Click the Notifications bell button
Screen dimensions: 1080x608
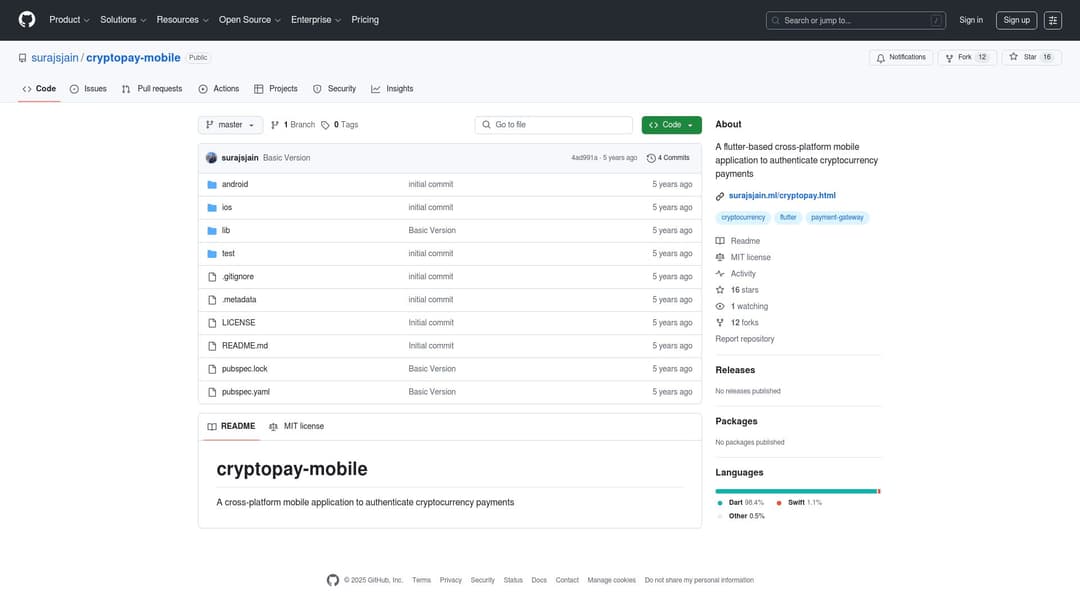coord(901,58)
